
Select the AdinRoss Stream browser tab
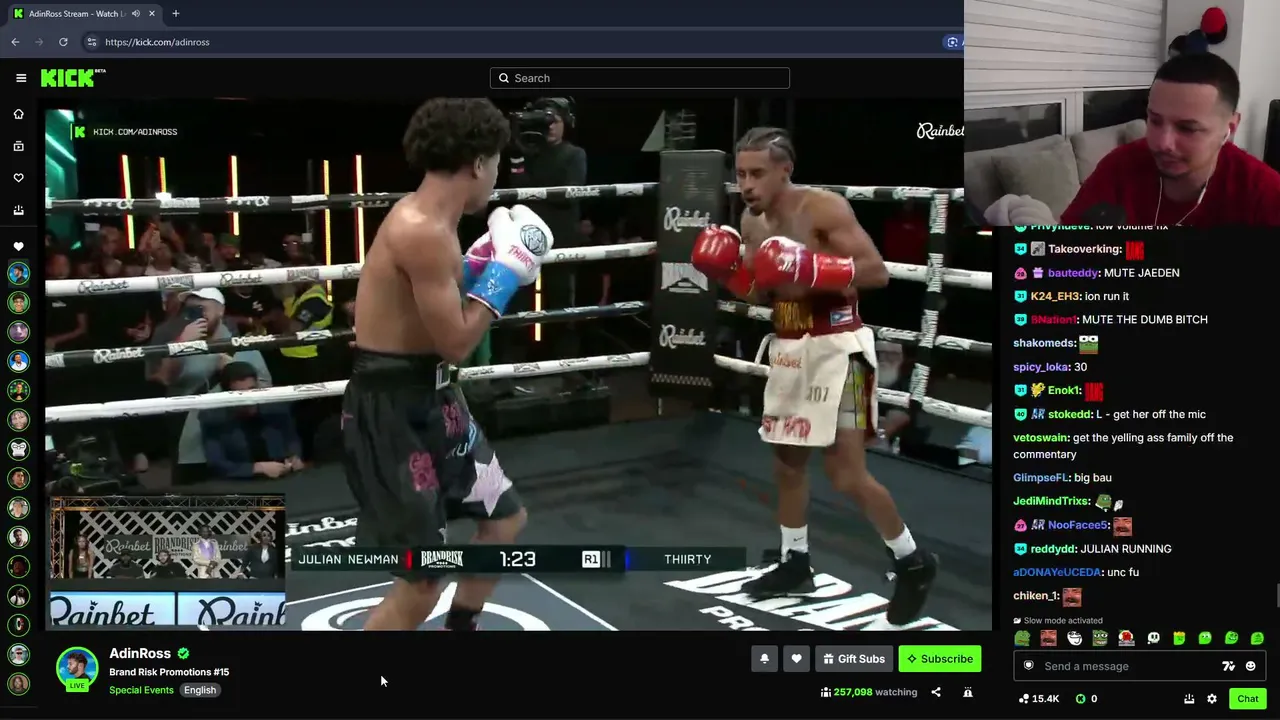pyautogui.click(x=83, y=14)
